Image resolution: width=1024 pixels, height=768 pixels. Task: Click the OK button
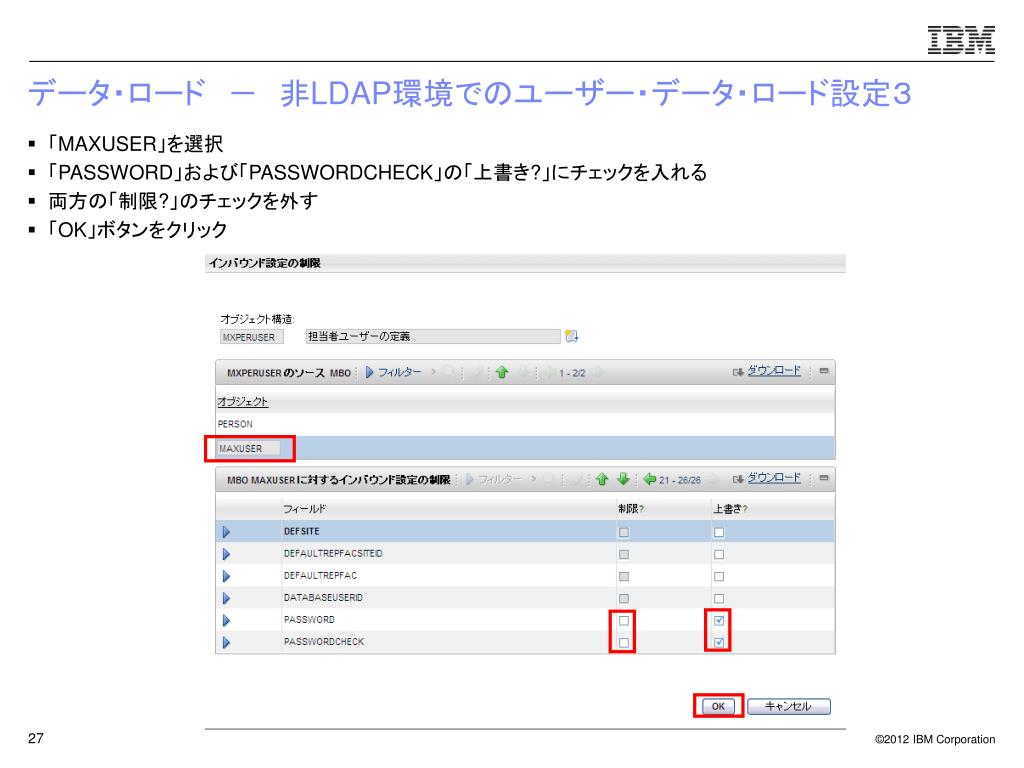(x=718, y=706)
